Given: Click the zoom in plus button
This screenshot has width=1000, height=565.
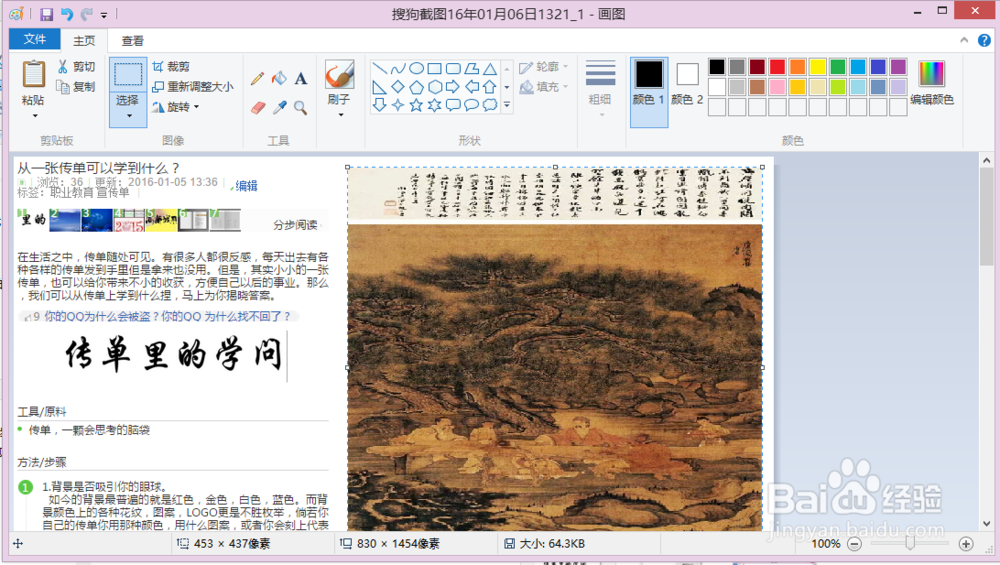Looking at the screenshot, I should 966,544.
